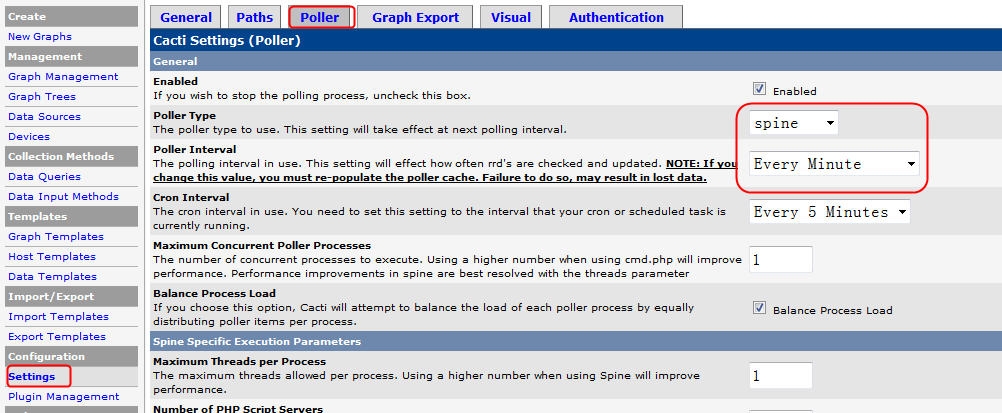
Task: Click the Spine Specific Execution Parameters header
Action: click(257, 341)
